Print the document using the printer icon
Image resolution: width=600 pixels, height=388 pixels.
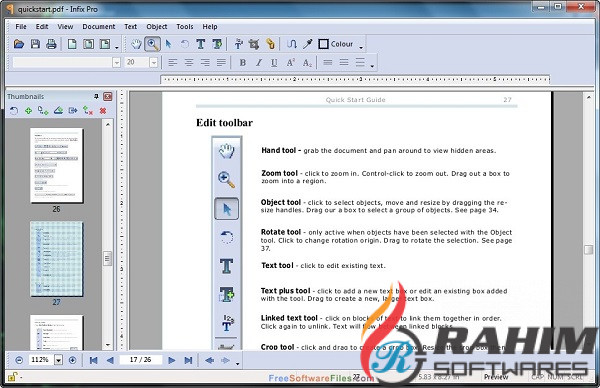pyautogui.click(x=51, y=44)
